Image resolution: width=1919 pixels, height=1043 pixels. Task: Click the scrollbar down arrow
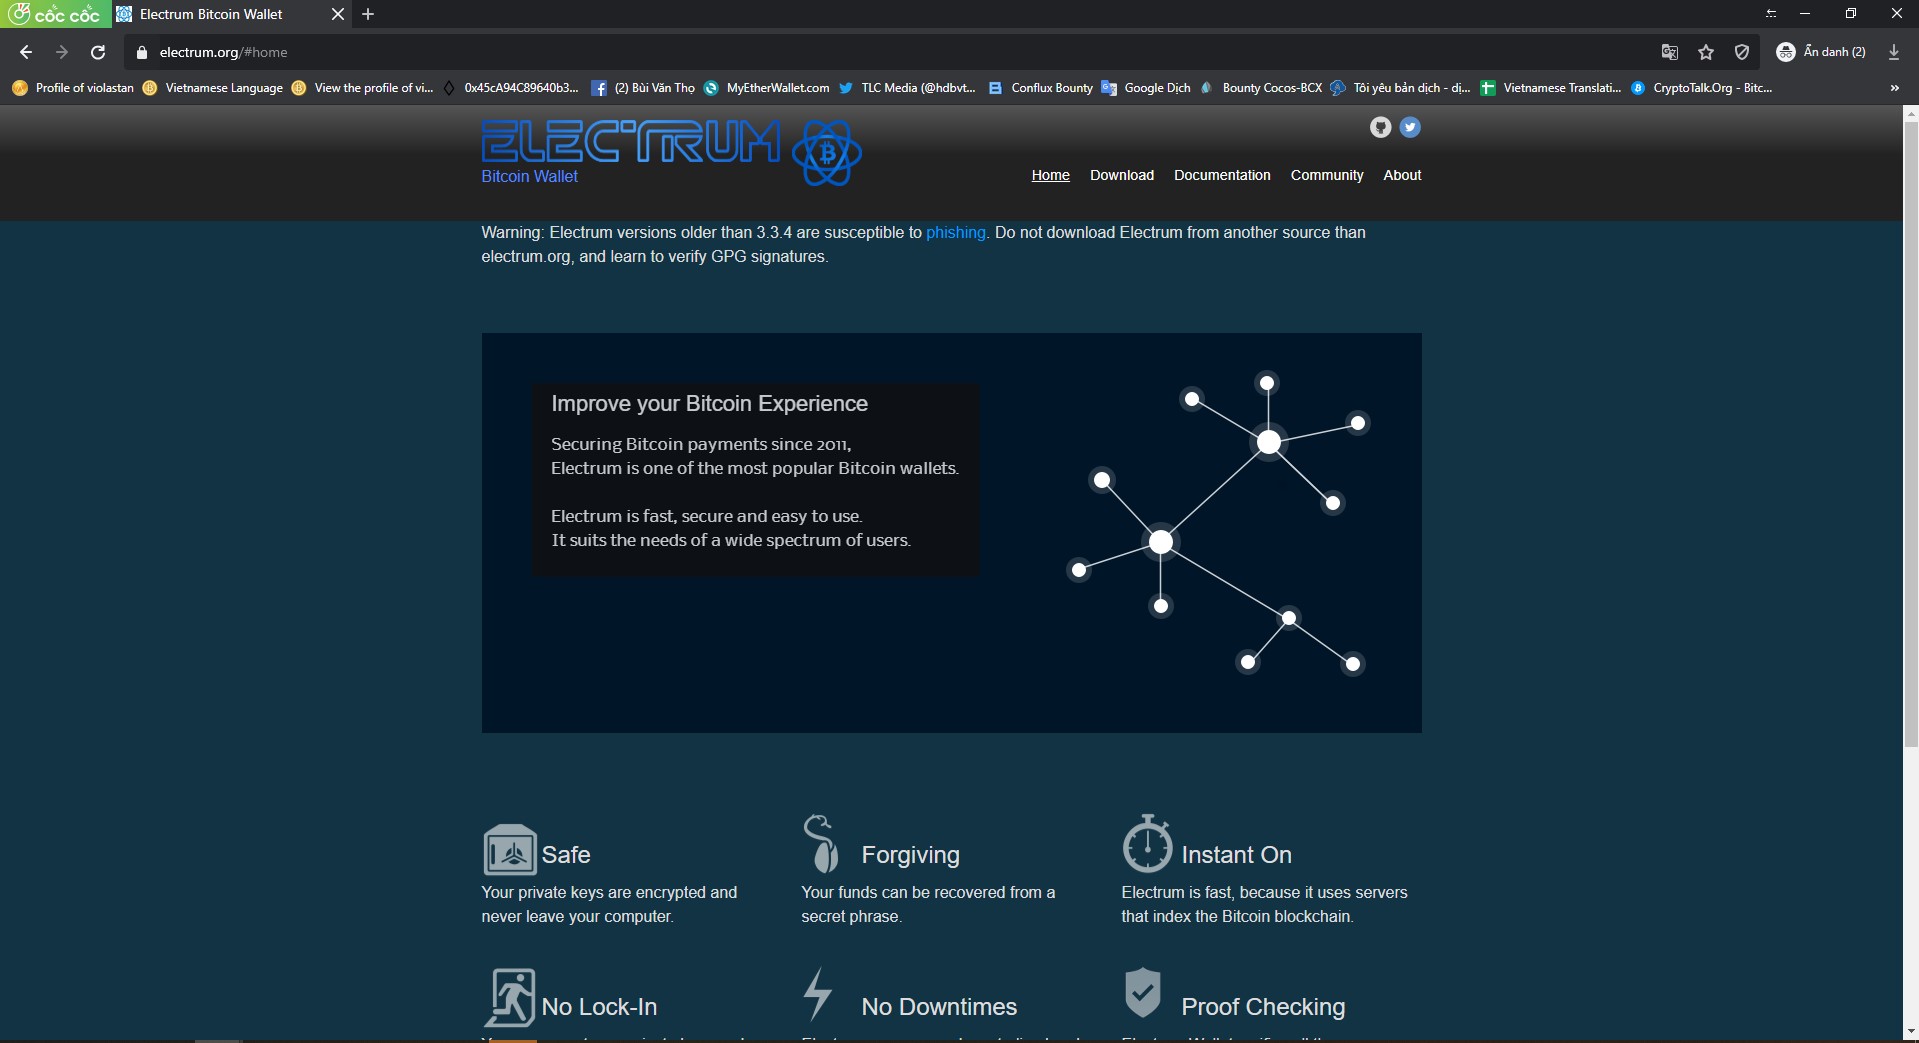1910,1032
